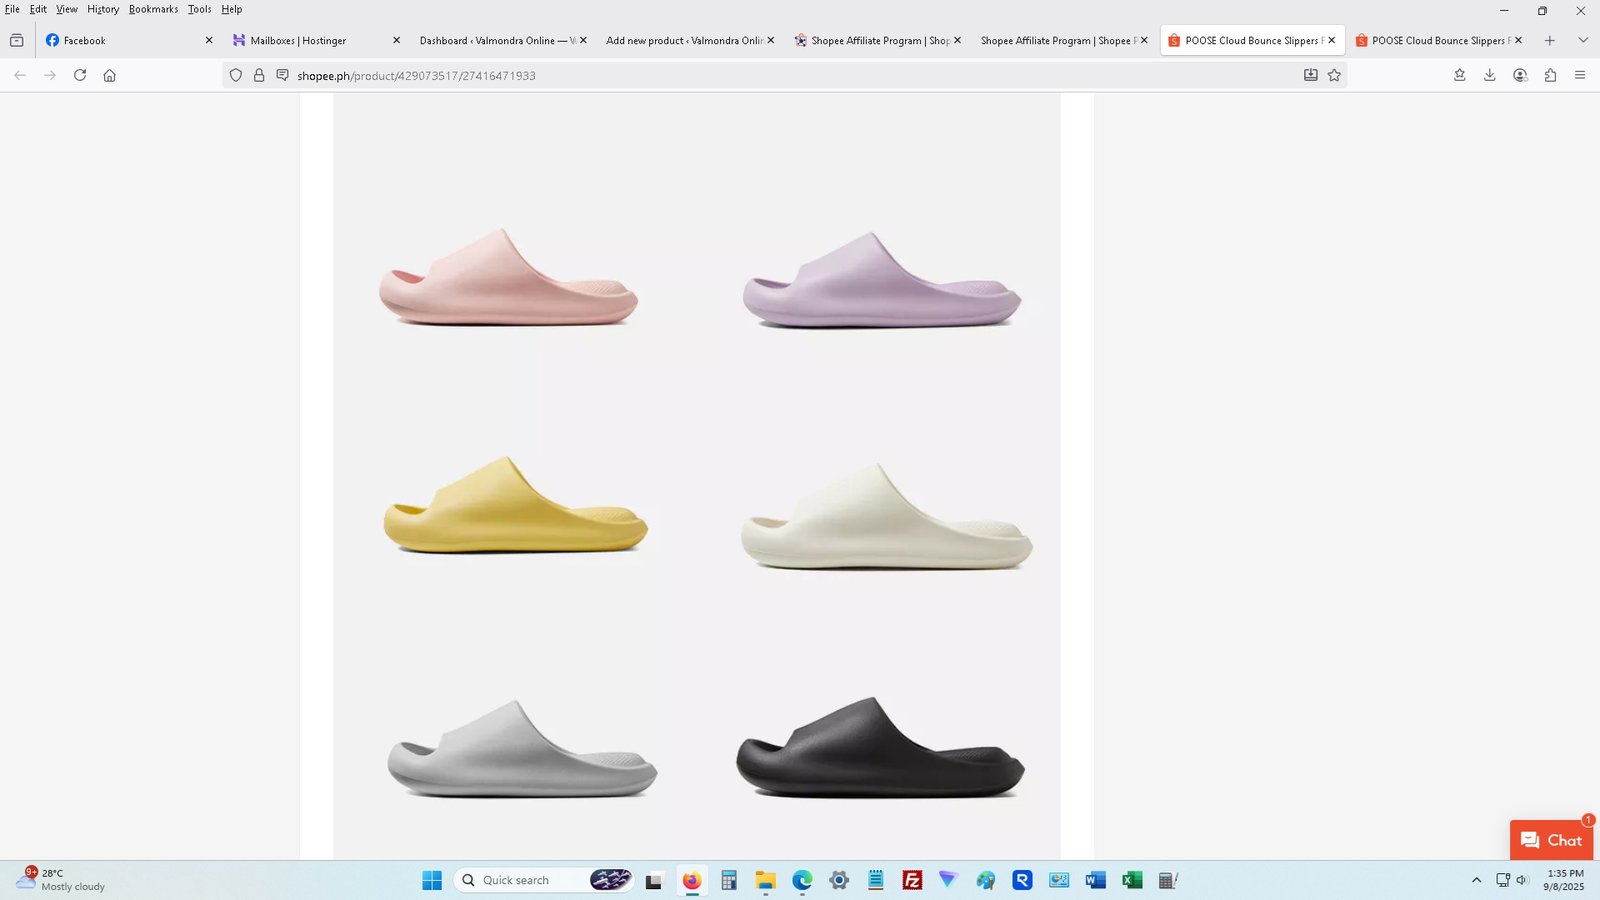
Task: Open the Firefox downloads panel
Action: click(1489, 75)
